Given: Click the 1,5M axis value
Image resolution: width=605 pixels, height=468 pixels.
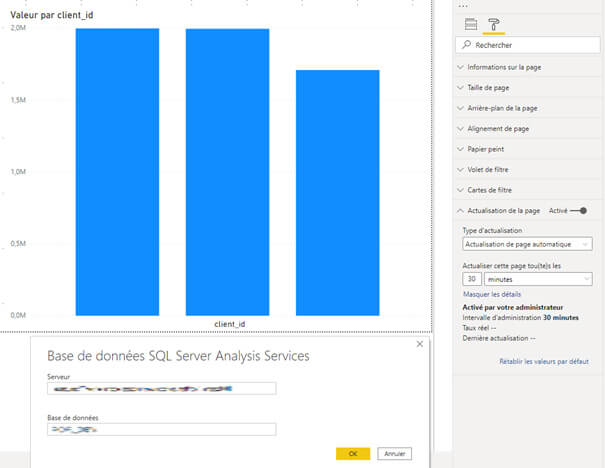Looking at the screenshot, I should 18,100.
